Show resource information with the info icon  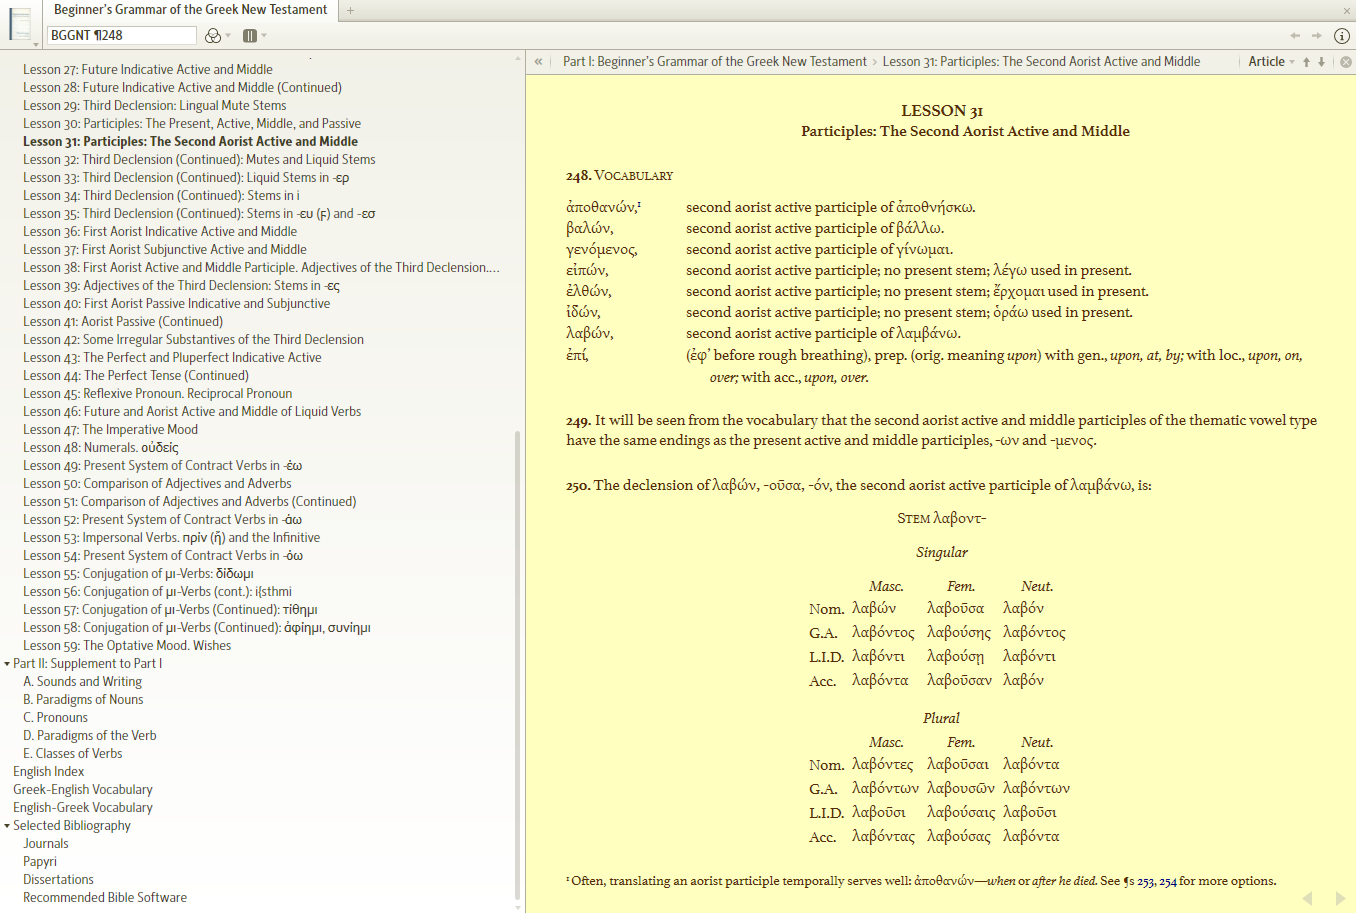(1342, 36)
